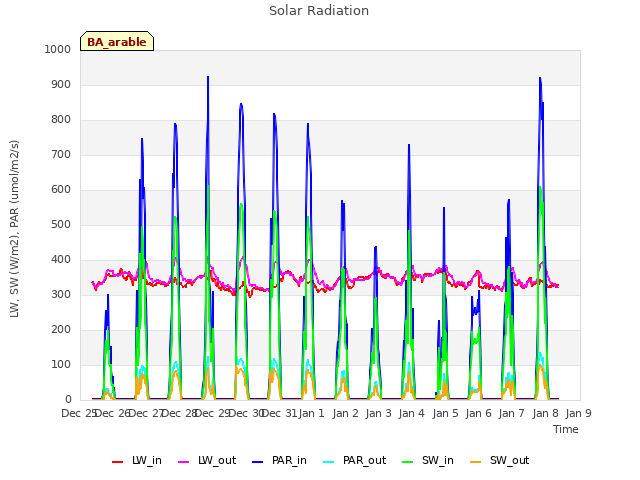This screenshot has height=480, width=640.
Task: Click the PAR_in peak on Dec 30
Action: click(x=241, y=104)
